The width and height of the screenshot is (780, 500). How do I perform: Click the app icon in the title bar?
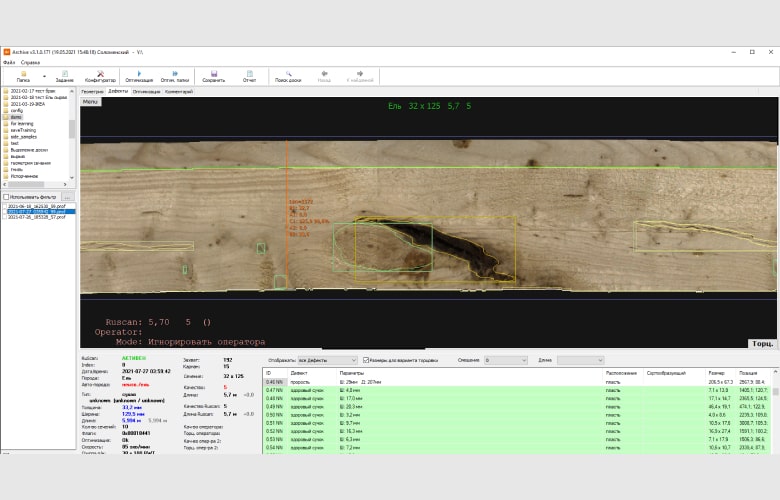click(x=7, y=52)
